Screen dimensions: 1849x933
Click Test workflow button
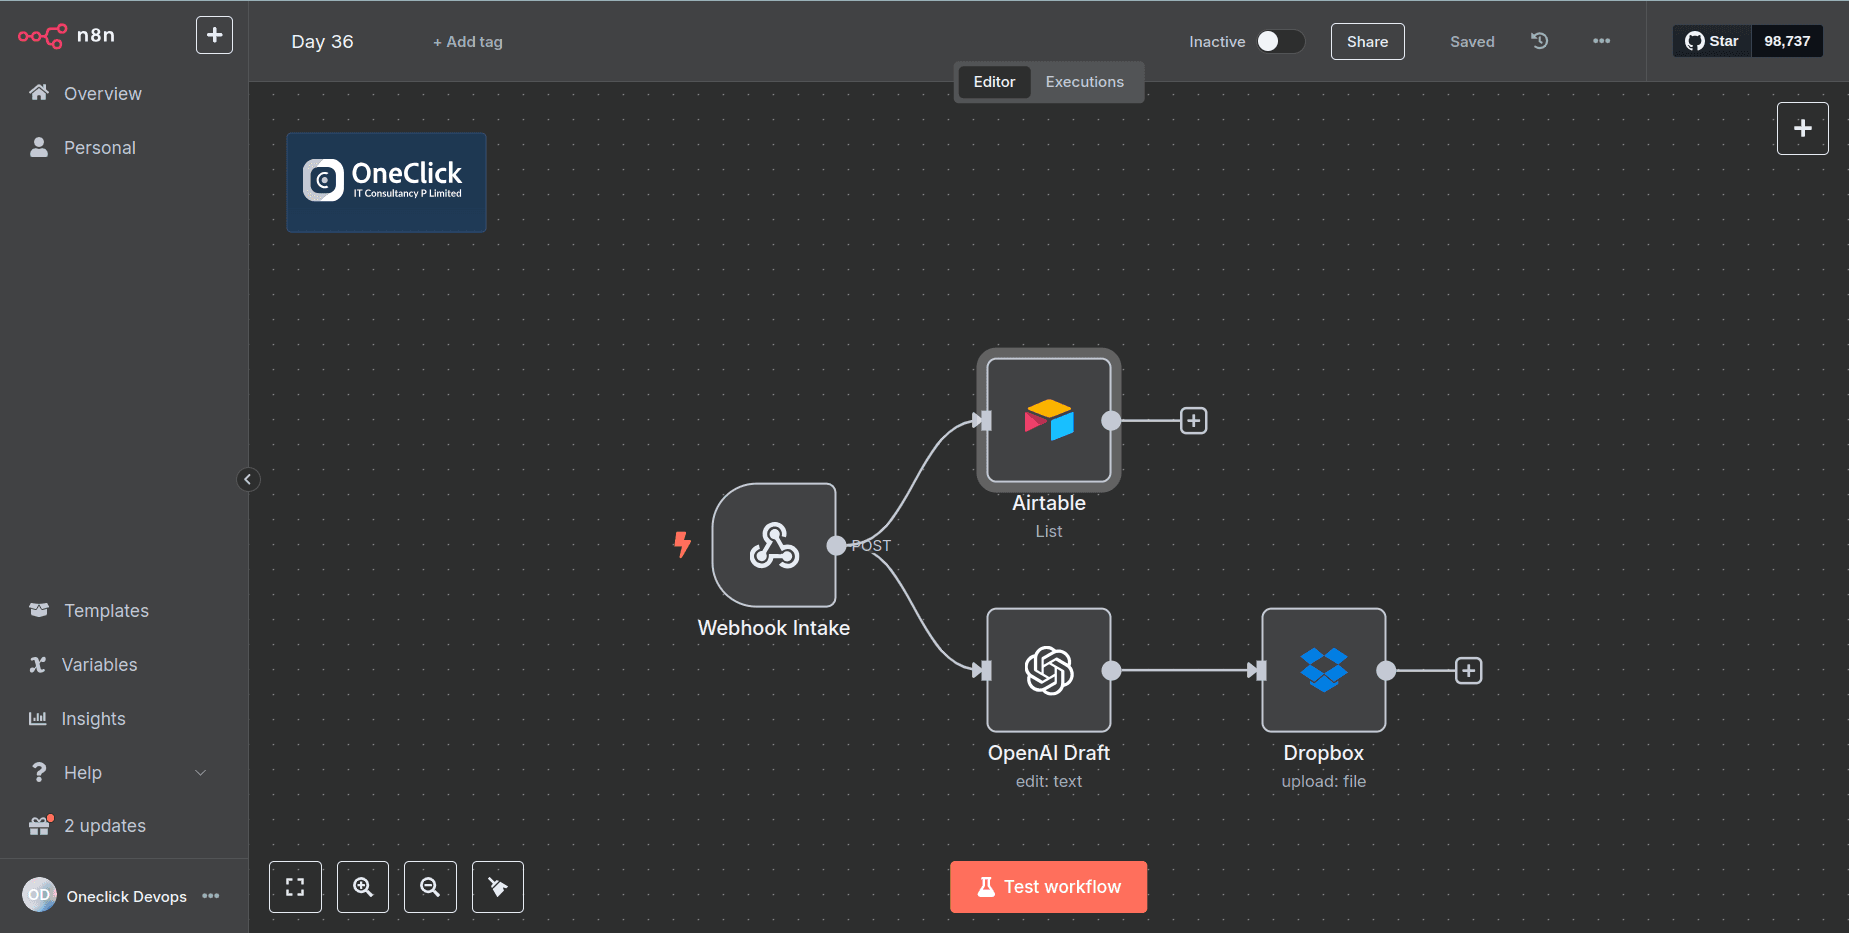[x=1048, y=887]
